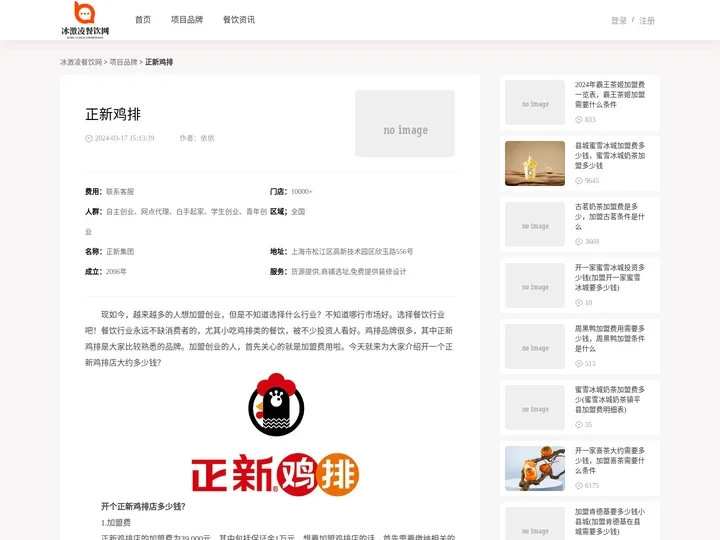This screenshot has height=540, width=720.
Task: Click the 登录 link
Action: [x=619, y=21]
